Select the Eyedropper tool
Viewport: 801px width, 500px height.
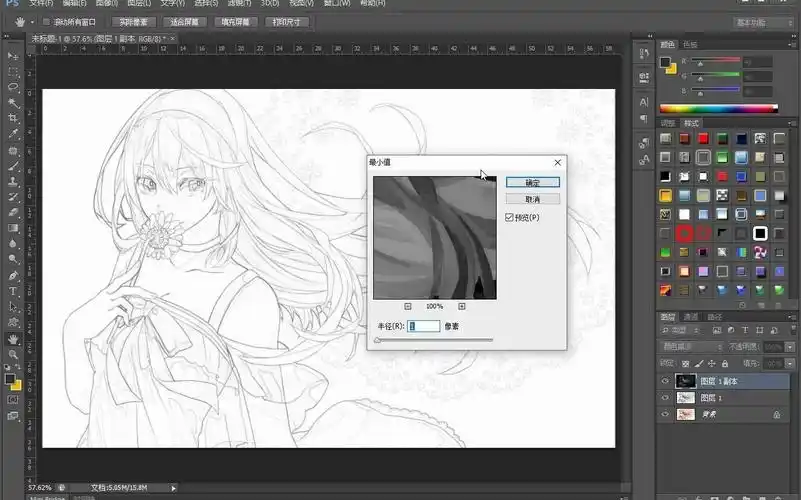[14, 134]
